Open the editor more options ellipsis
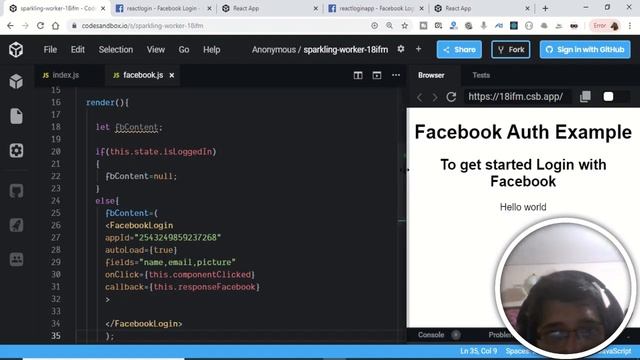640x360 pixels. pos(396,75)
